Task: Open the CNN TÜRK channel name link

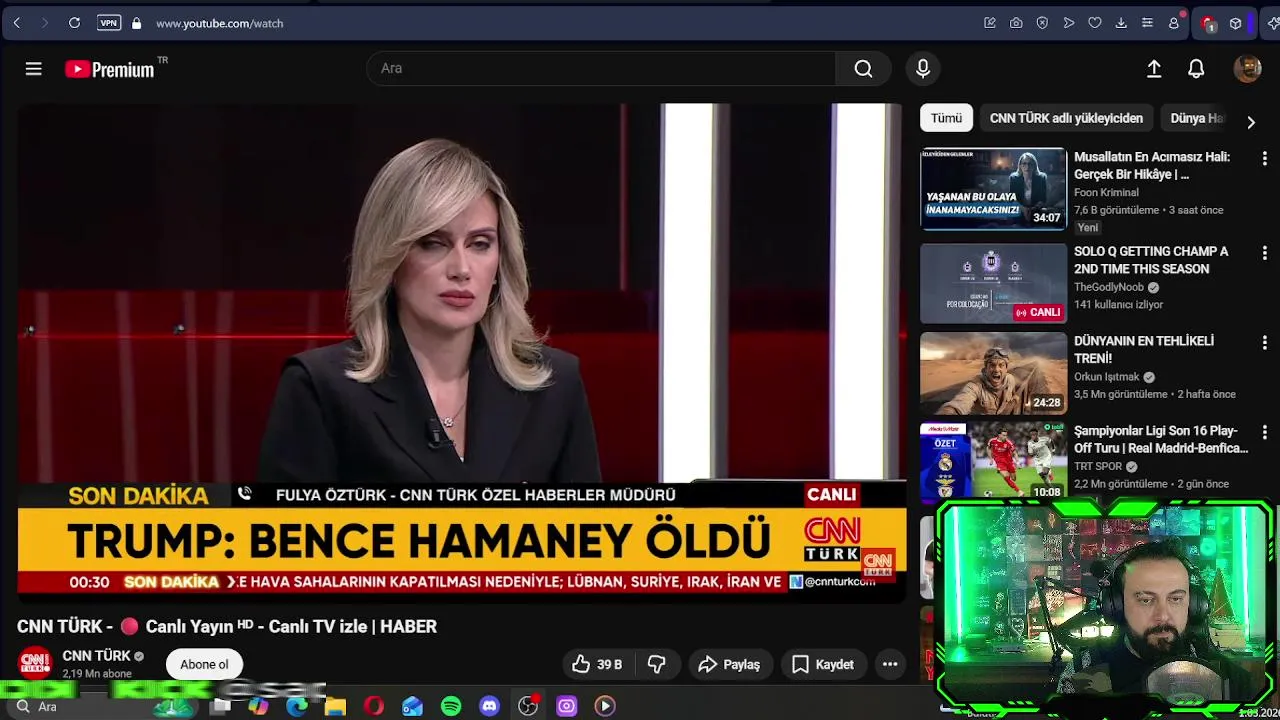Action: tap(96, 656)
